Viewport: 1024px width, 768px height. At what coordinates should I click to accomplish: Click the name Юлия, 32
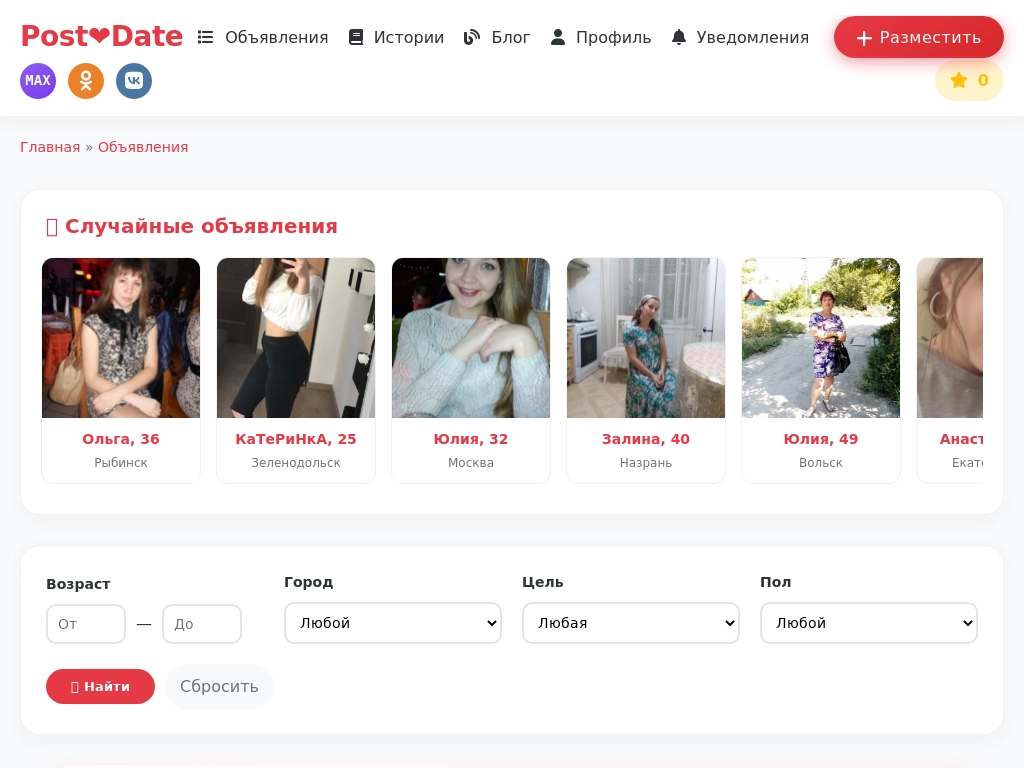(x=471, y=439)
